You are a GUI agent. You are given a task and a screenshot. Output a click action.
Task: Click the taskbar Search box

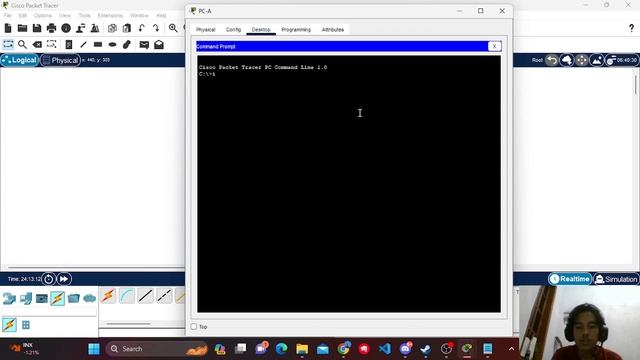pos(157,349)
